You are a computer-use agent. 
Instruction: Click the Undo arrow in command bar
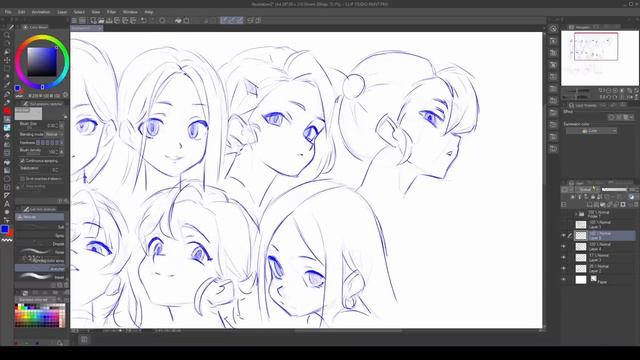click(x=144, y=20)
